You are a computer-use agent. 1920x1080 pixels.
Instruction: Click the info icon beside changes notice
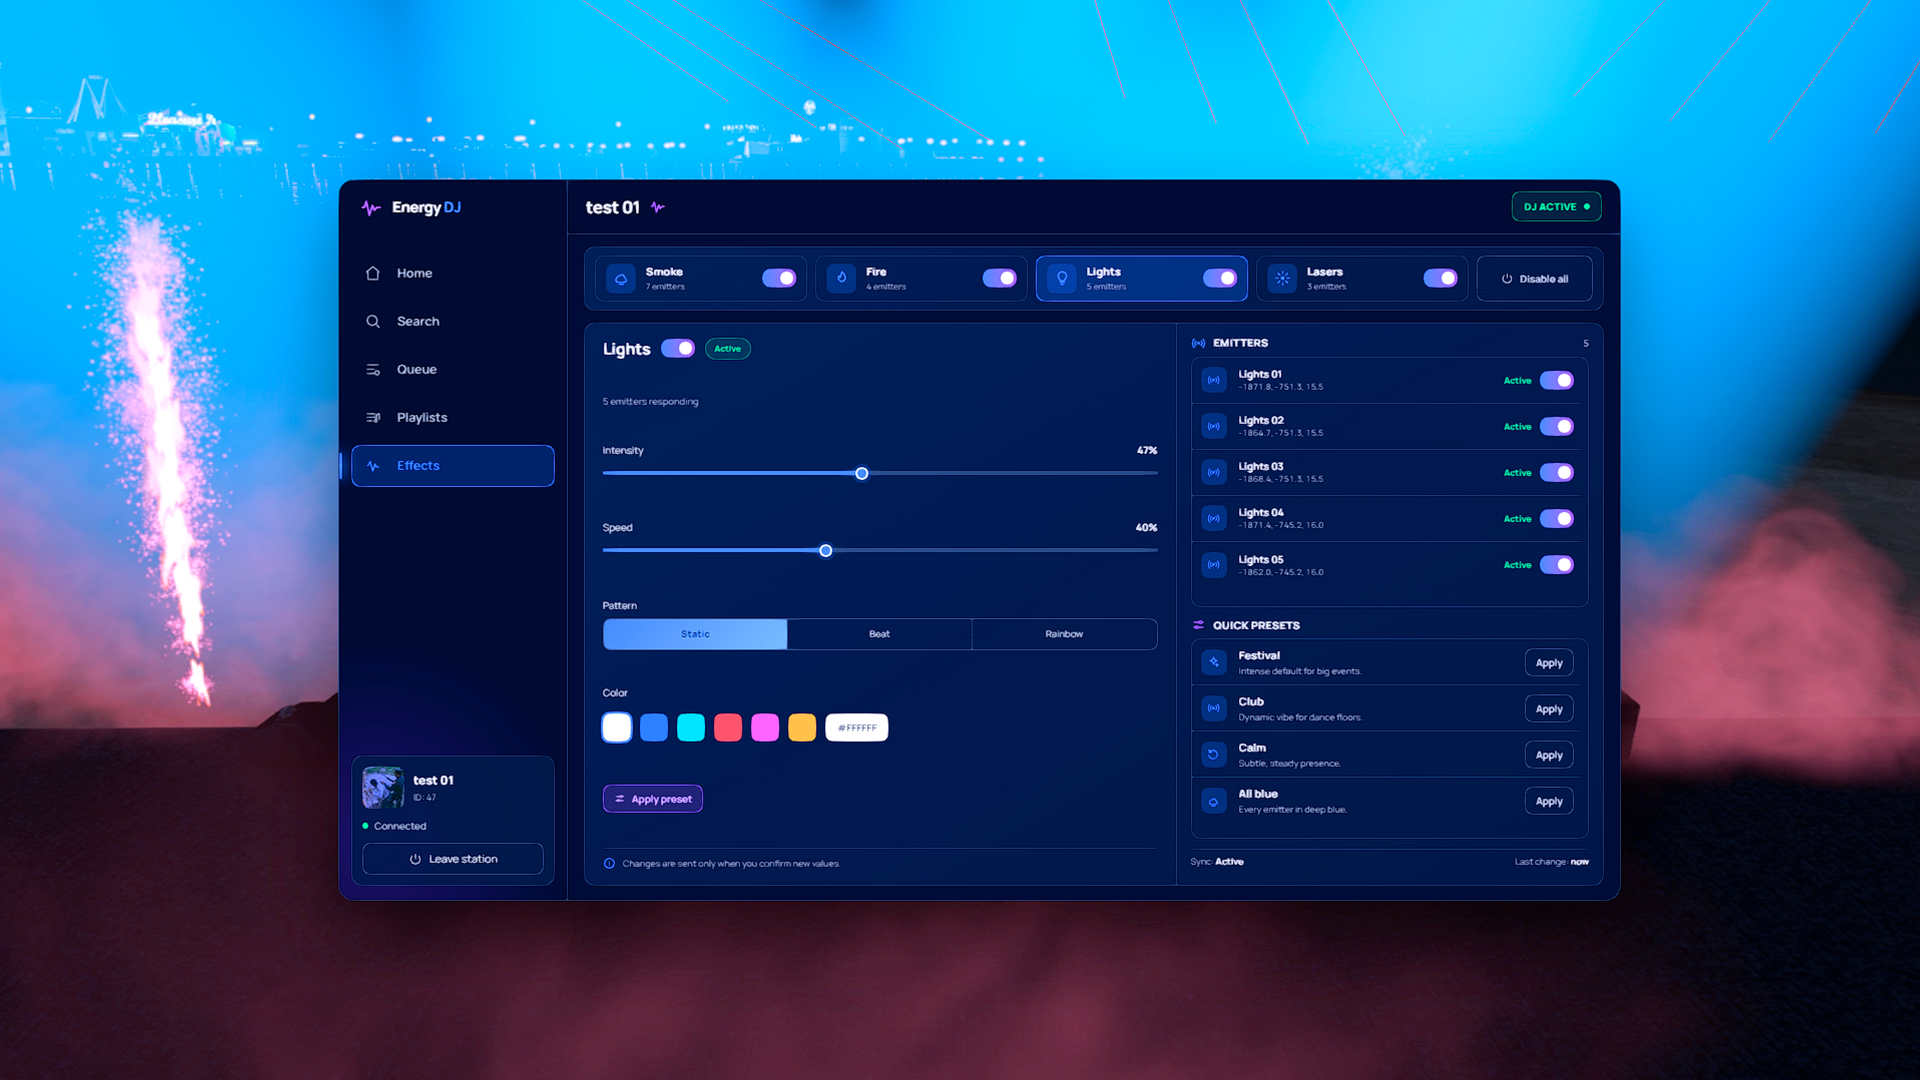[x=609, y=863]
